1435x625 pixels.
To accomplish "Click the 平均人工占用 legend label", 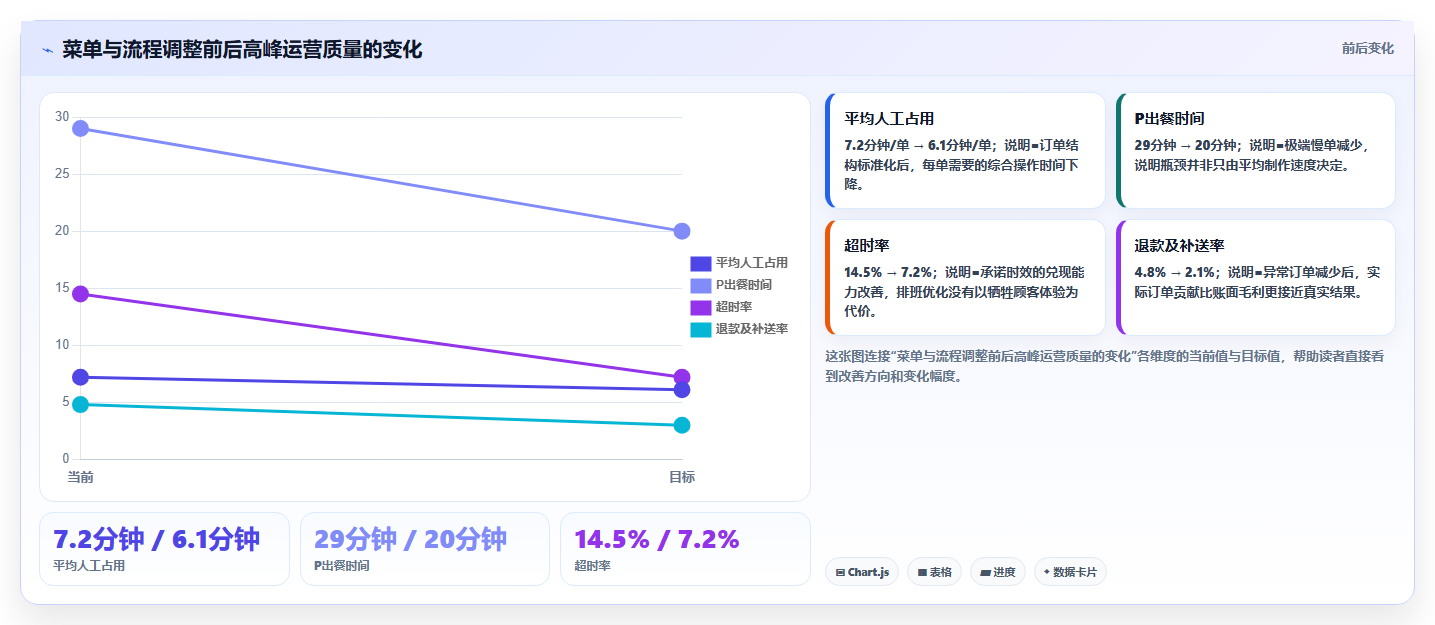I will (752, 263).
